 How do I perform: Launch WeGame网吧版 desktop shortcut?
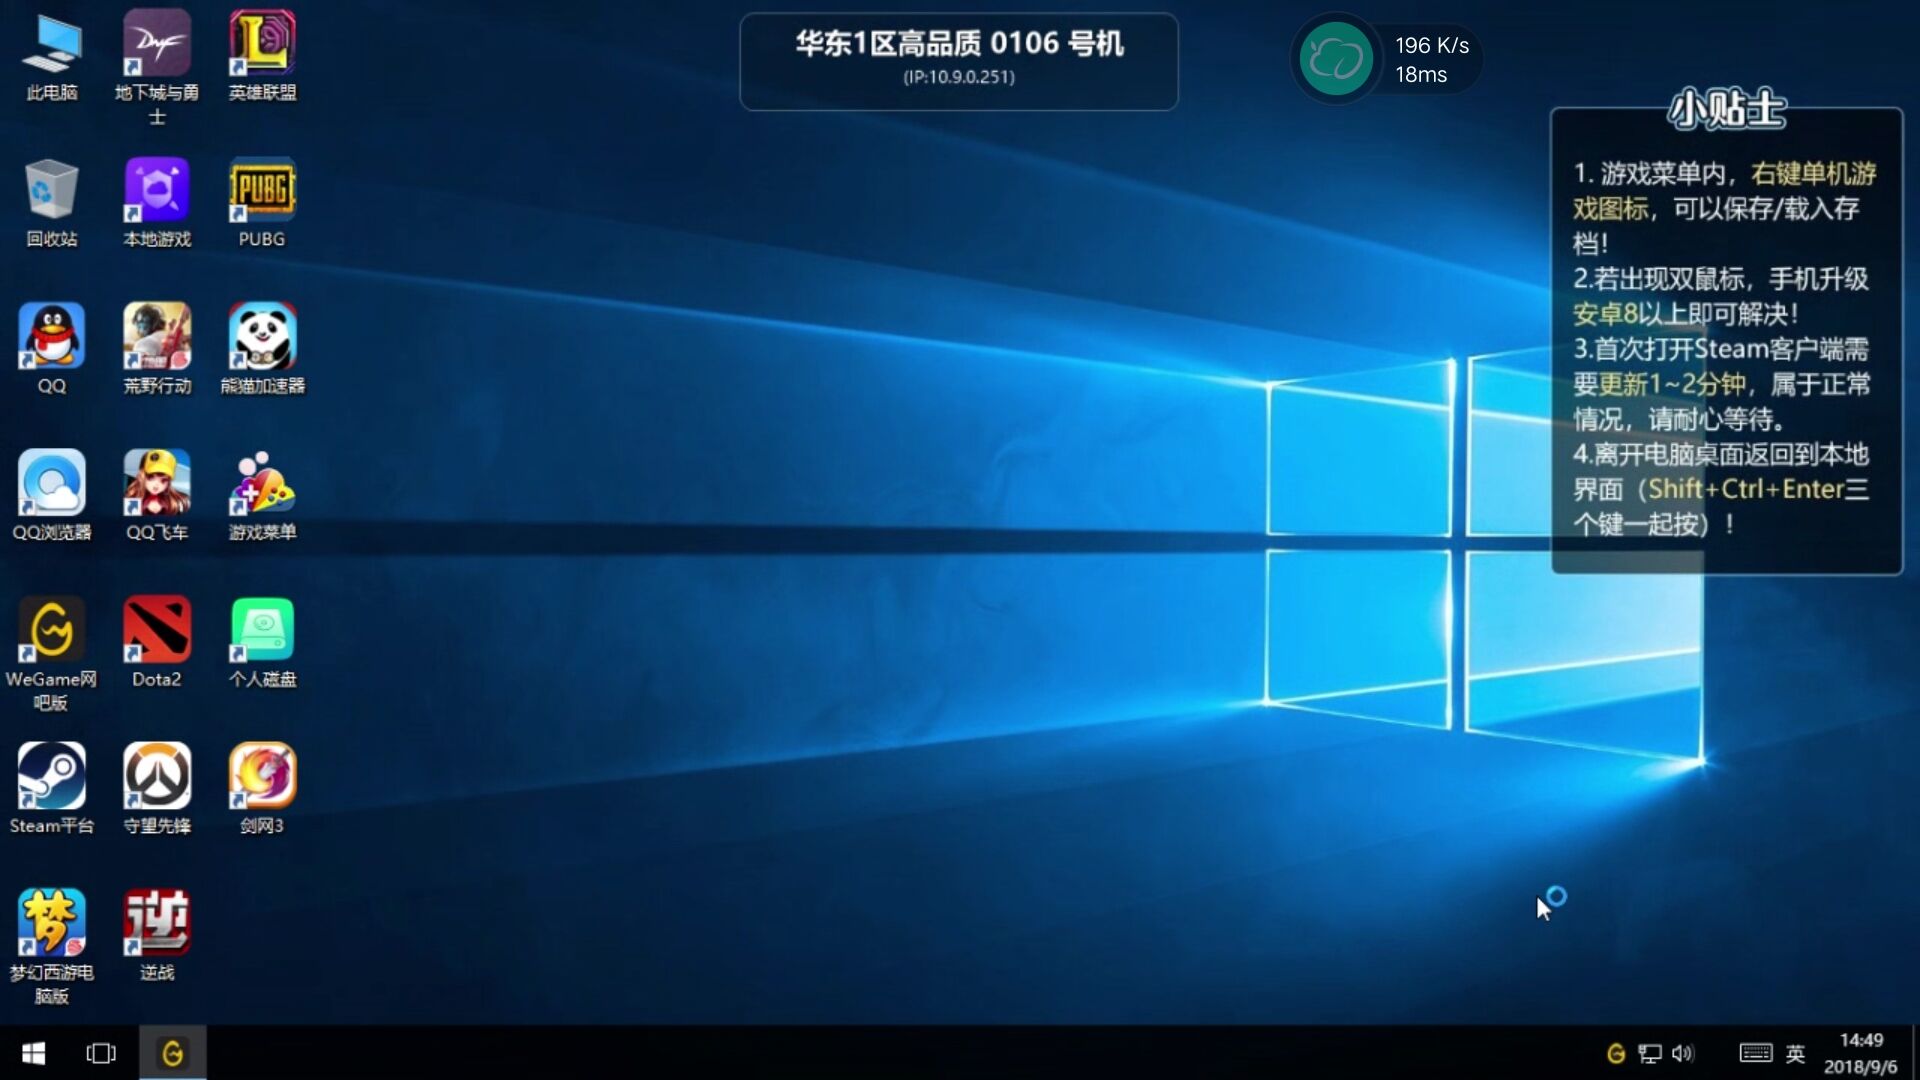(52, 655)
